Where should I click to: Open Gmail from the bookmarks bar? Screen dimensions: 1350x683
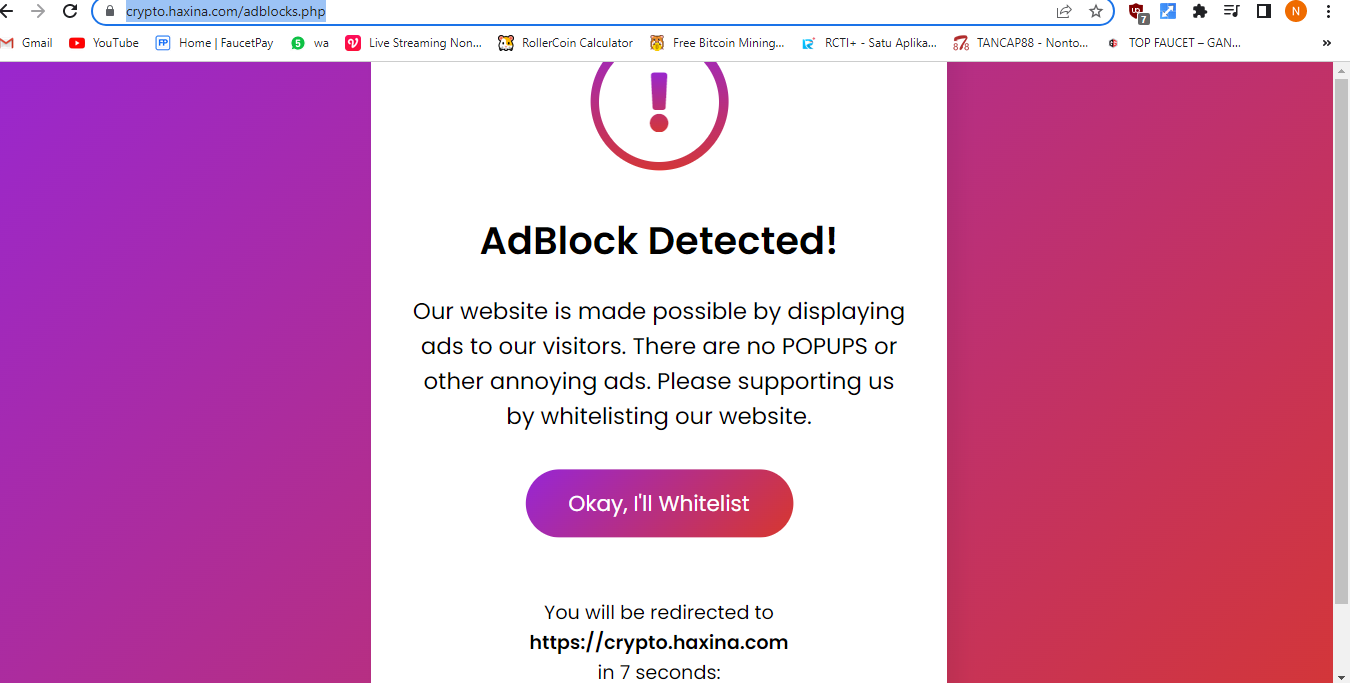click(27, 43)
